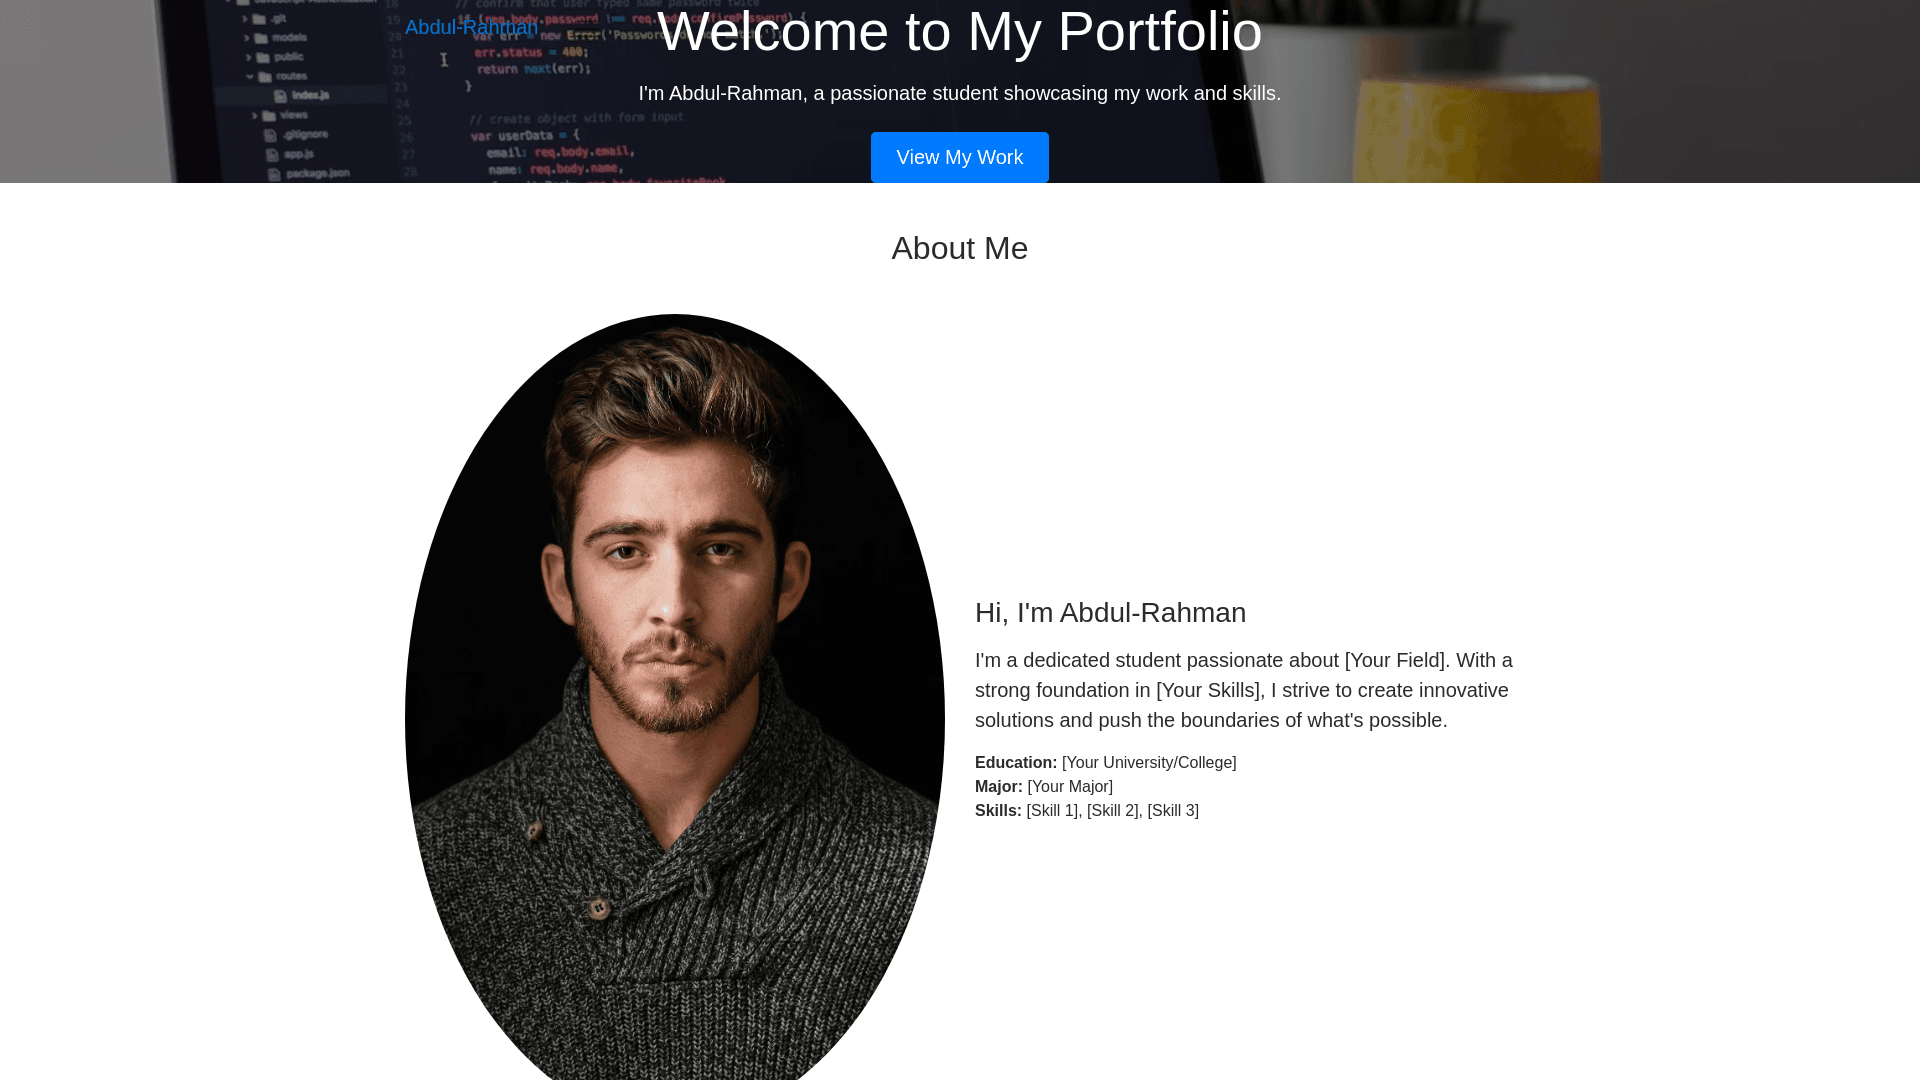Select the Welcome to My Portfolio heading

coord(959,31)
